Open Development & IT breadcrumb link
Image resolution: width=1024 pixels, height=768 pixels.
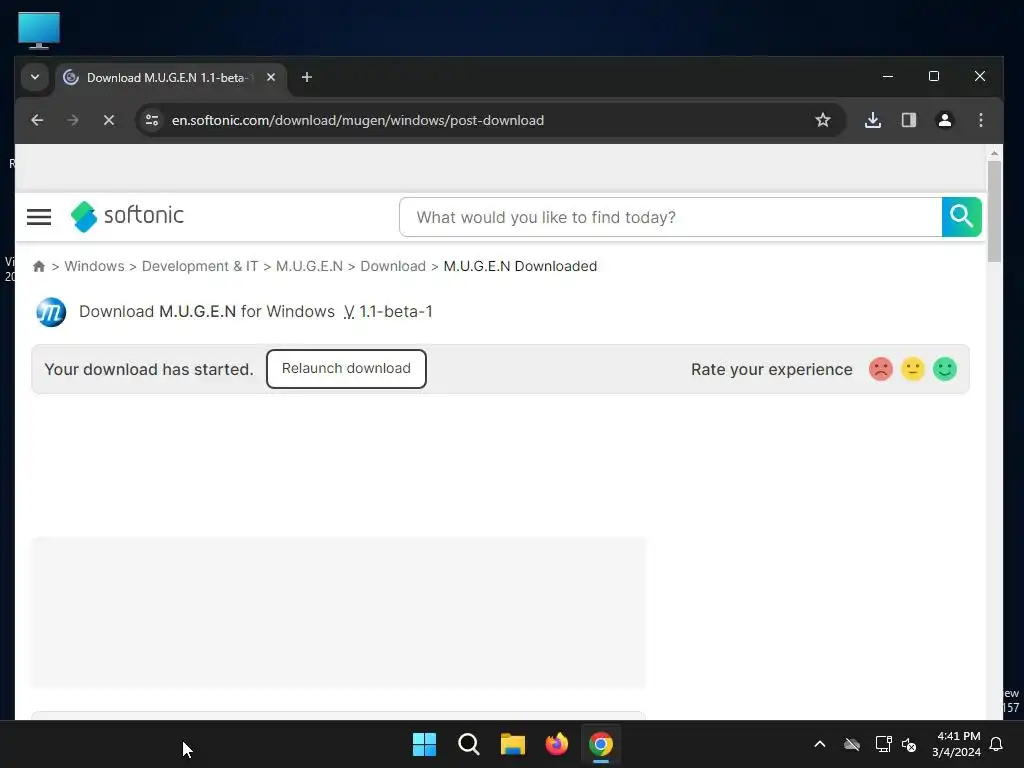200,266
